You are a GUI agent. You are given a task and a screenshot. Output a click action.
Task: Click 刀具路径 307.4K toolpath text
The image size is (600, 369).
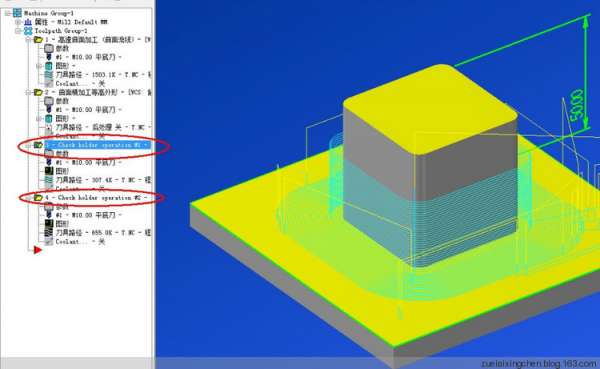pyautogui.click(x=103, y=180)
